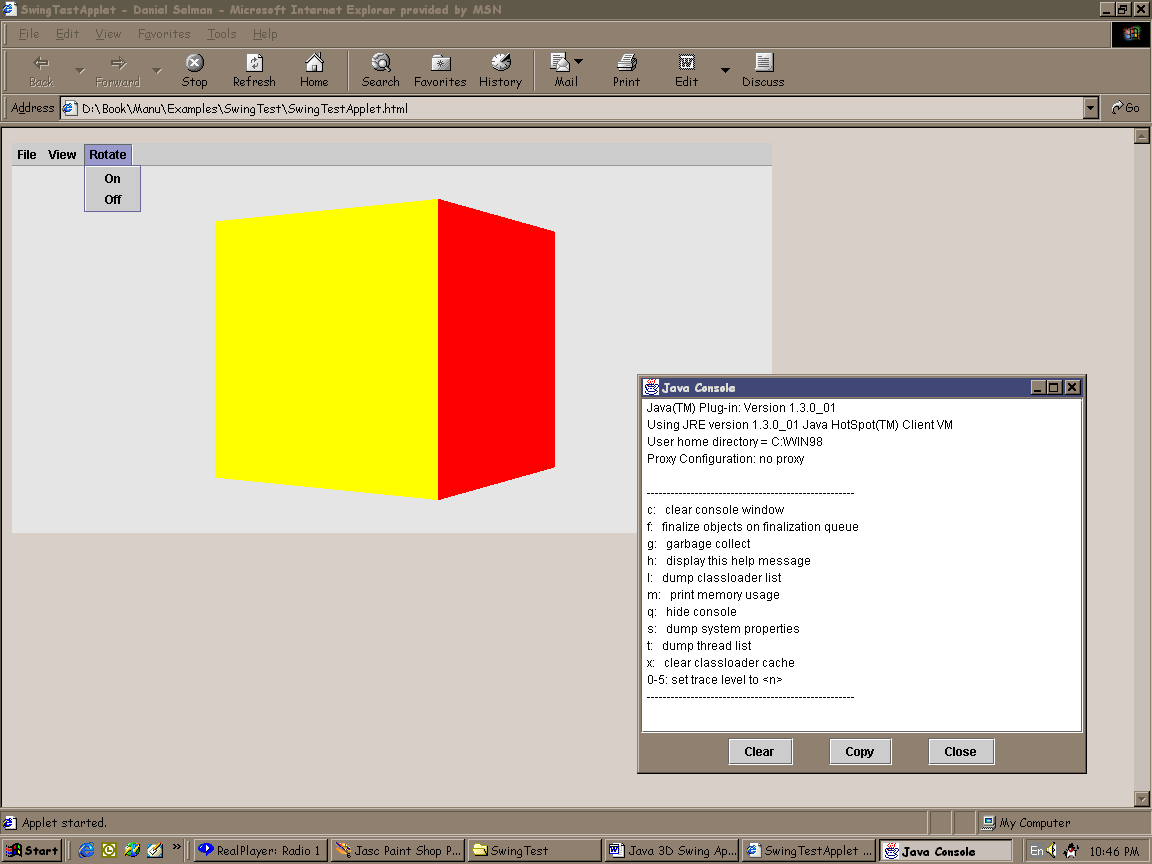Click the volume speaker tray icon
This screenshot has height=864, width=1152.
(x=1052, y=851)
